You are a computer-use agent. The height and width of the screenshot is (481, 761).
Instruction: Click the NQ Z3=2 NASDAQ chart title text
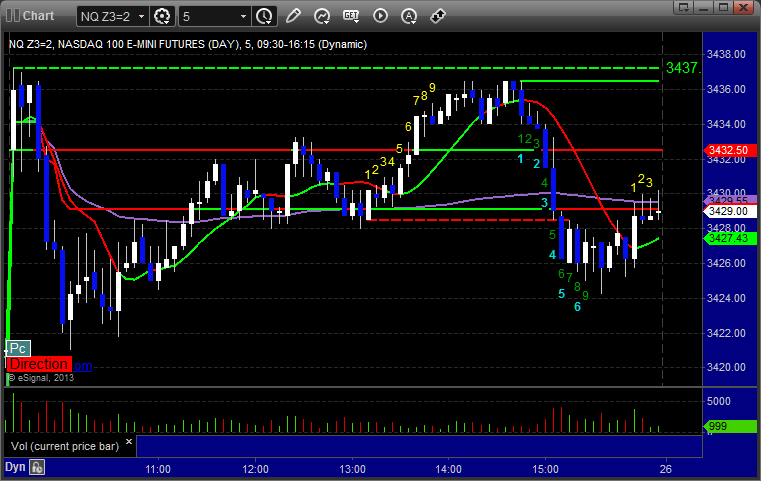click(188, 45)
